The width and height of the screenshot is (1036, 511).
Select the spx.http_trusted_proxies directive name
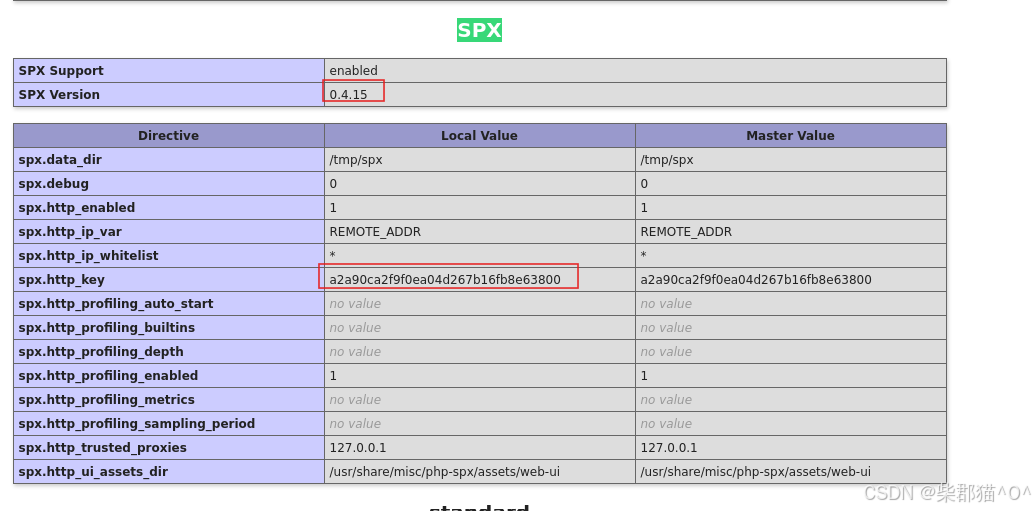coord(102,448)
